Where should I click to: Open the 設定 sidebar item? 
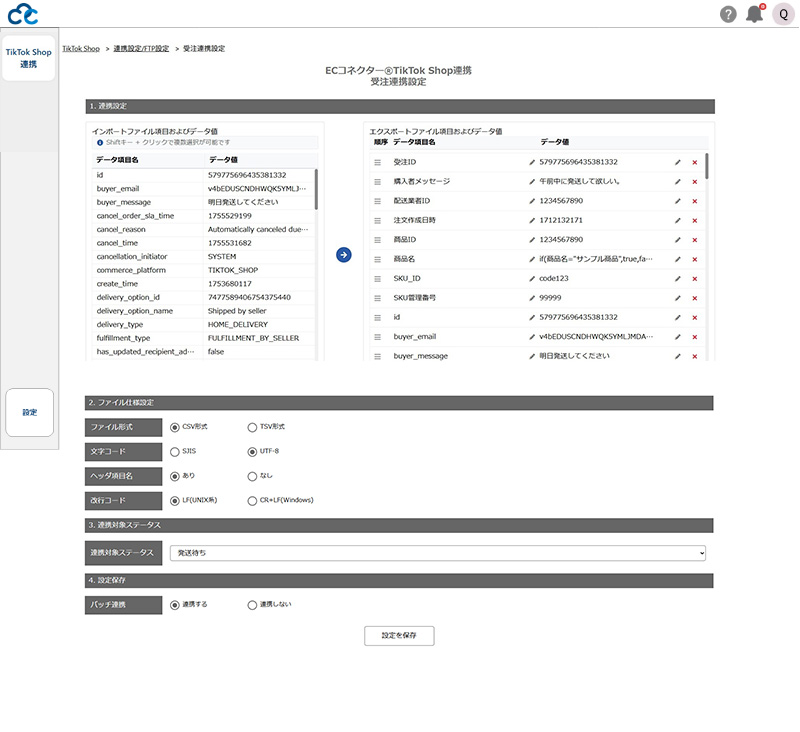[x=29, y=412]
